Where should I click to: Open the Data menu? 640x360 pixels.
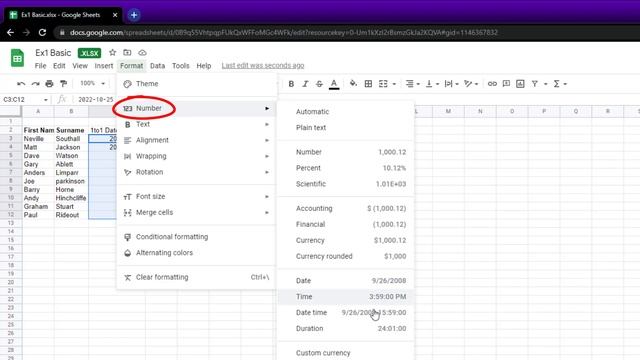157,66
